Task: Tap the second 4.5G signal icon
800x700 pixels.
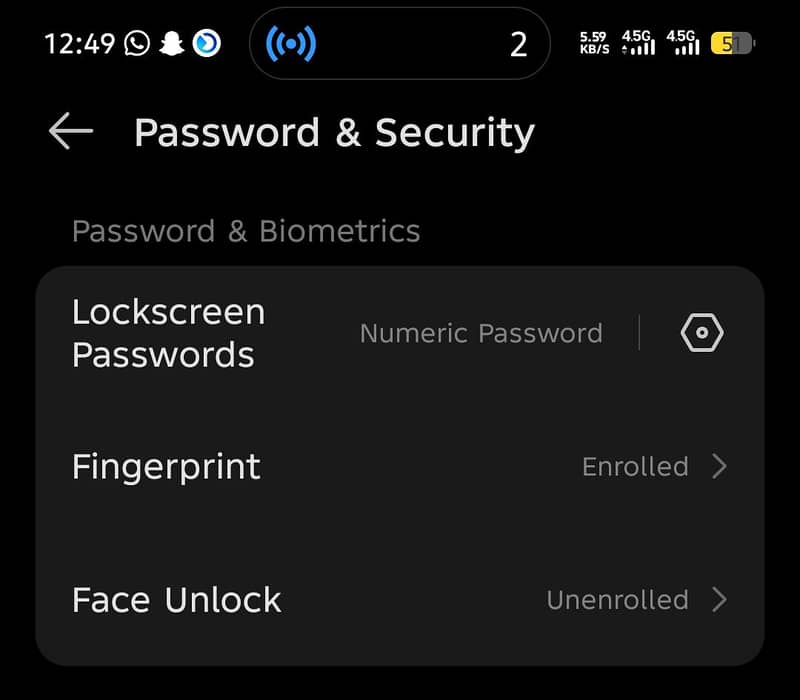Action: pos(683,42)
